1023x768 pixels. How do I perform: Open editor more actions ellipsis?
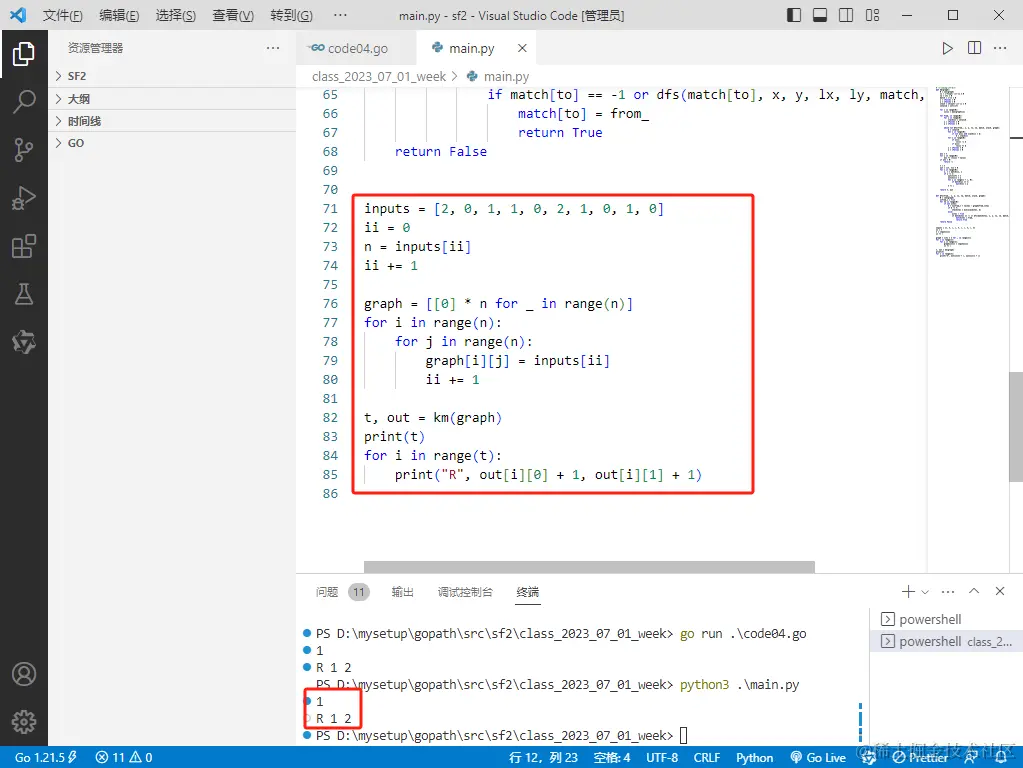pos(1000,48)
